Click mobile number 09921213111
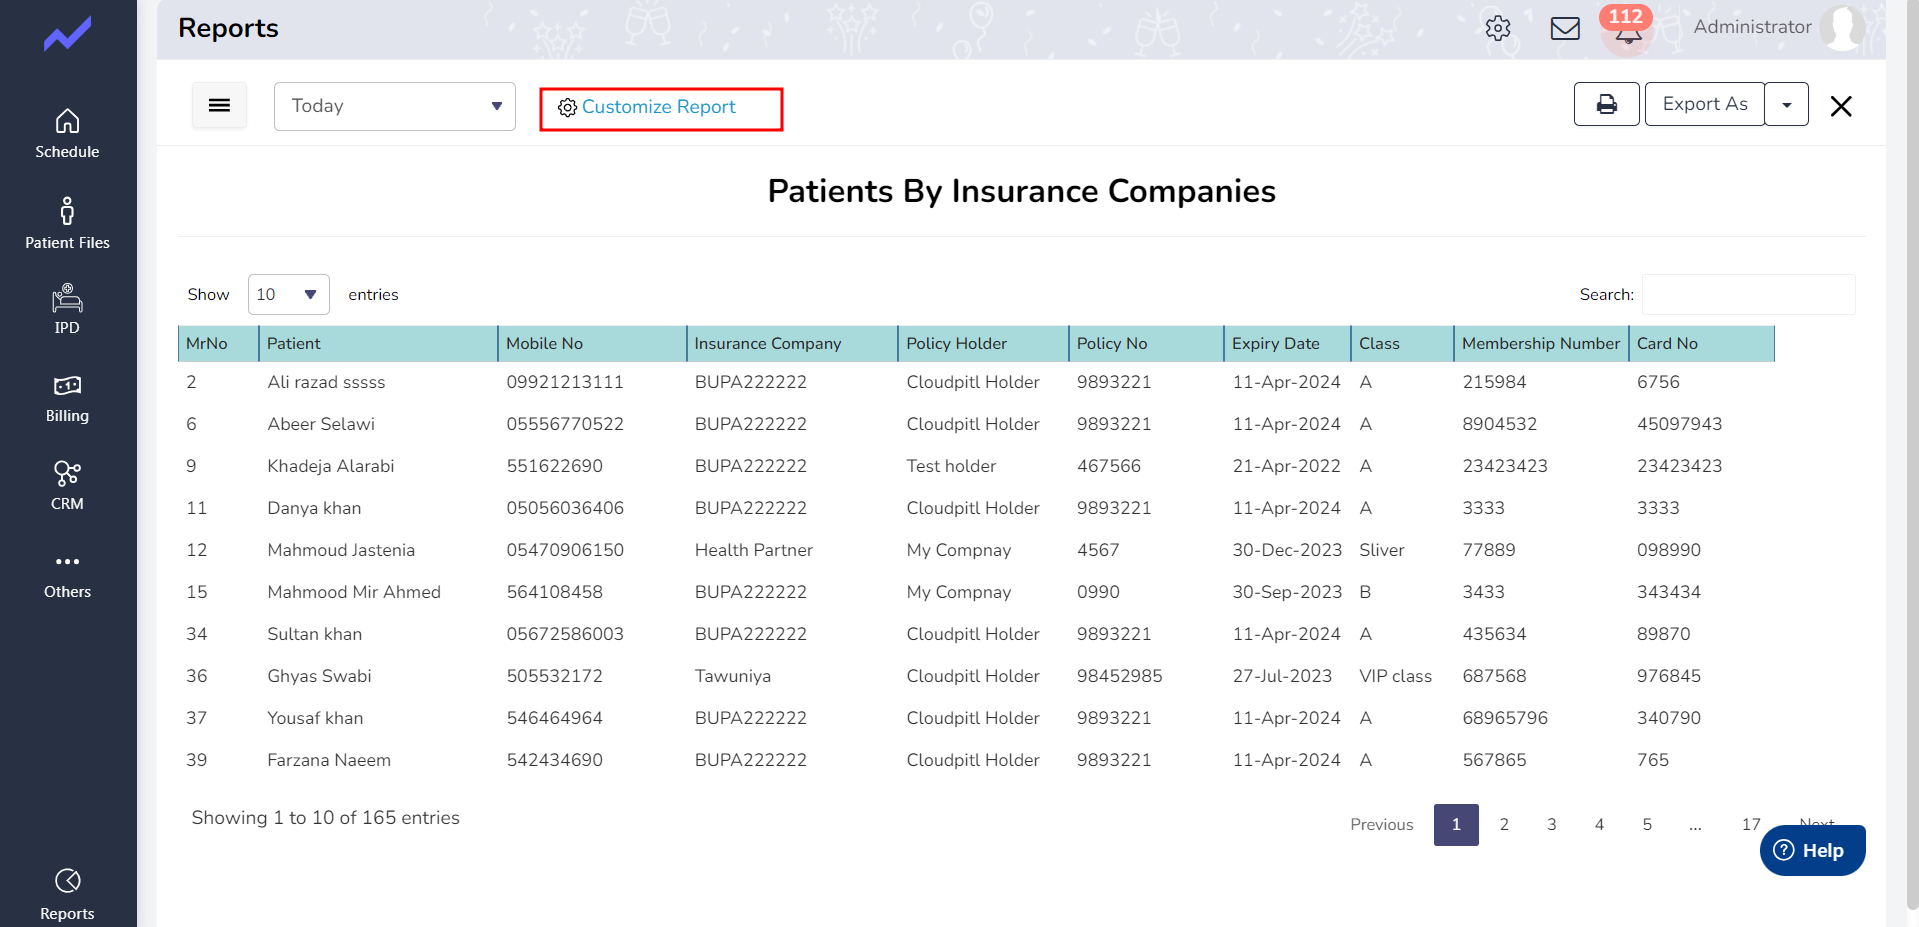Viewport: 1919px width, 927px height. click(565, 382)
